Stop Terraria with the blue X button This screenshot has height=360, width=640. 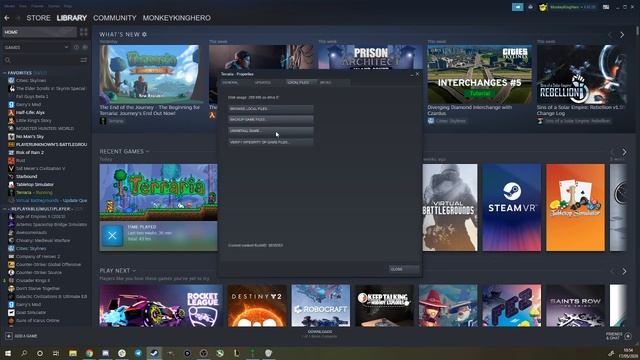point(112,235)
